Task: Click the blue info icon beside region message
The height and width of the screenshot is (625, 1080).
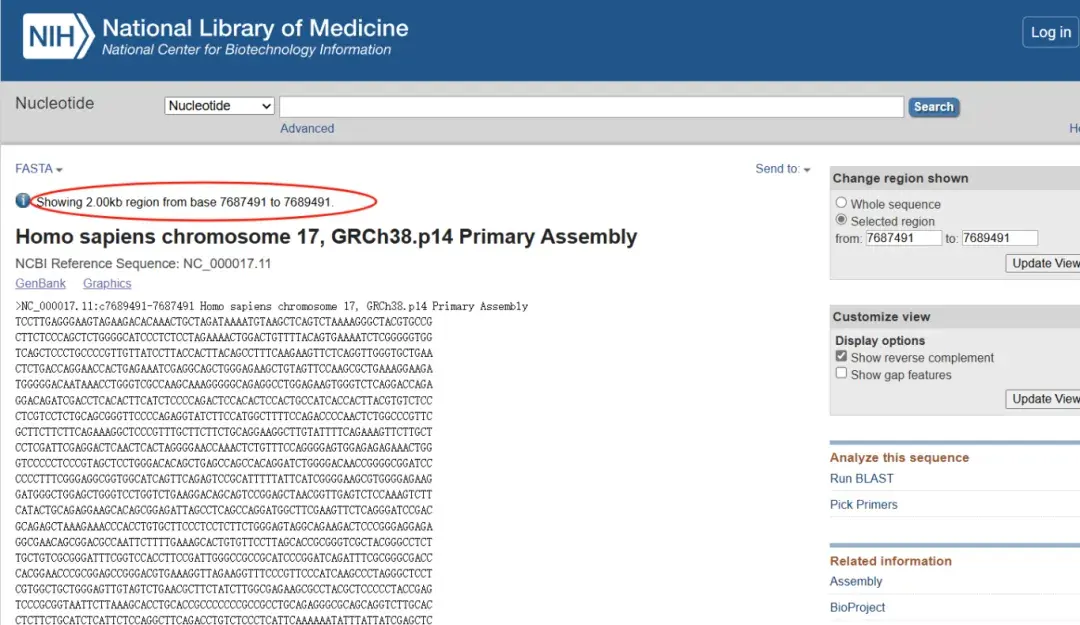Action: click(x=22, y=201)
